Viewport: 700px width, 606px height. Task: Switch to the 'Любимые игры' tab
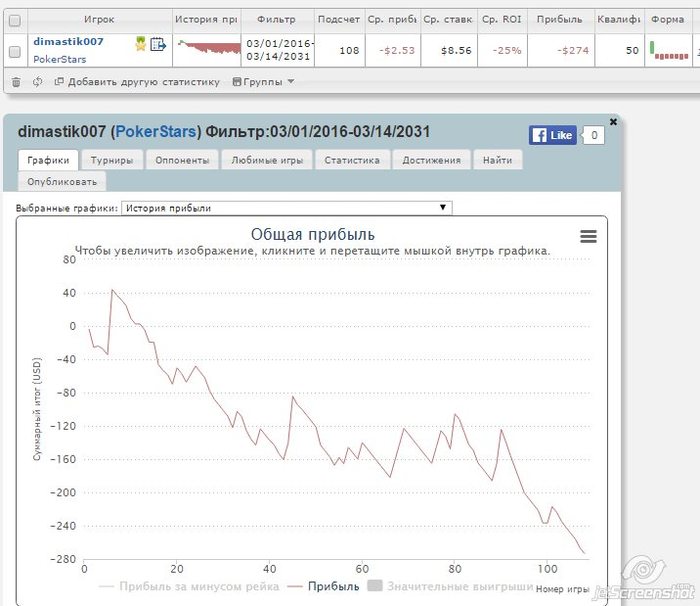pyautogui.click(x=267, y=160)
